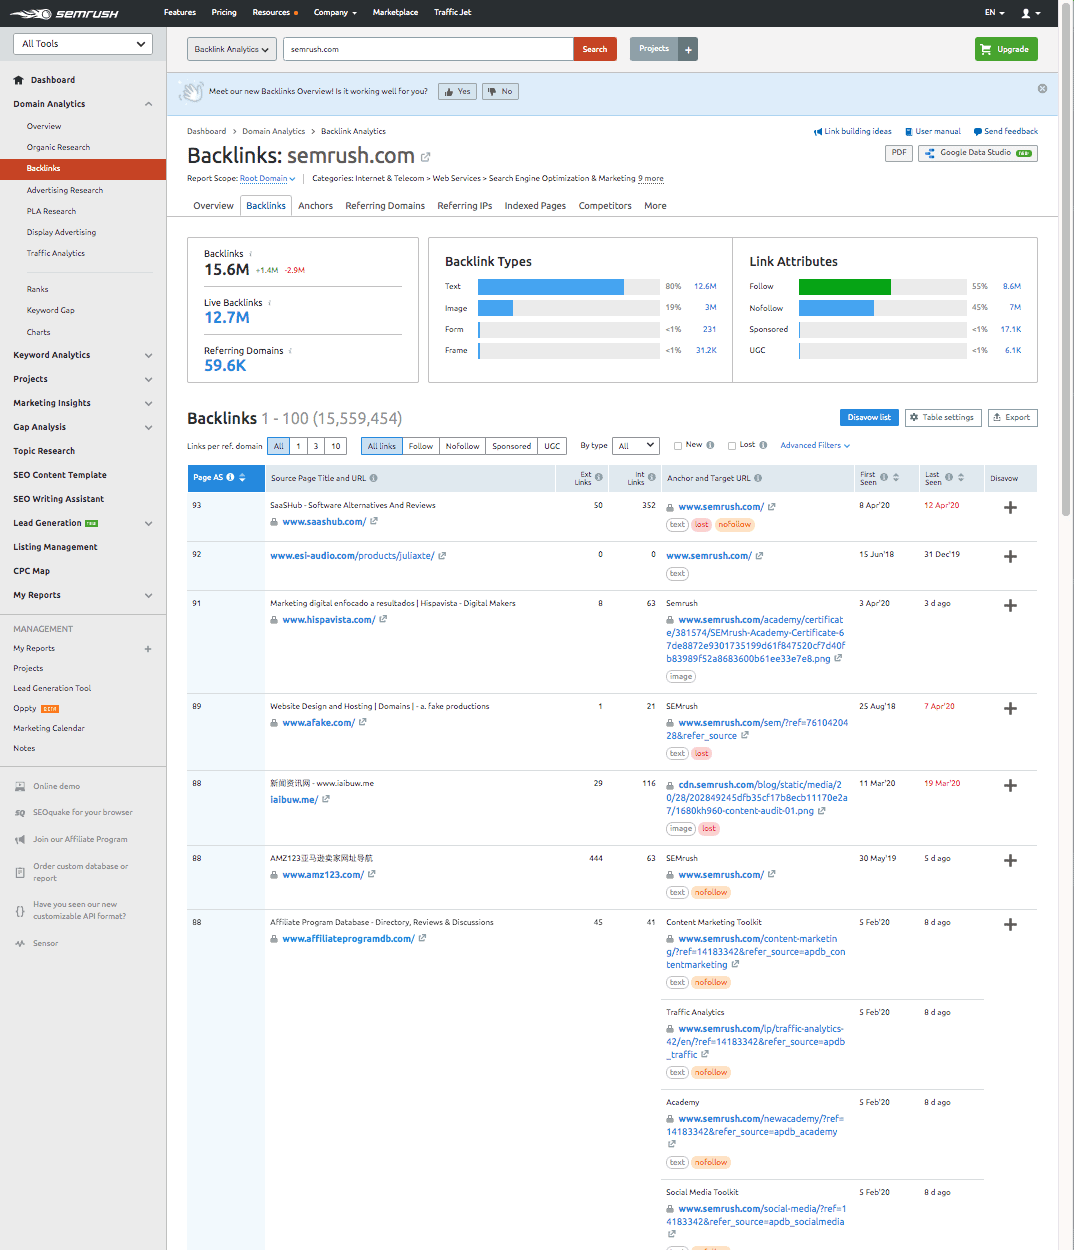
Task: Select All links filter toggle
Action: [382, 446]
